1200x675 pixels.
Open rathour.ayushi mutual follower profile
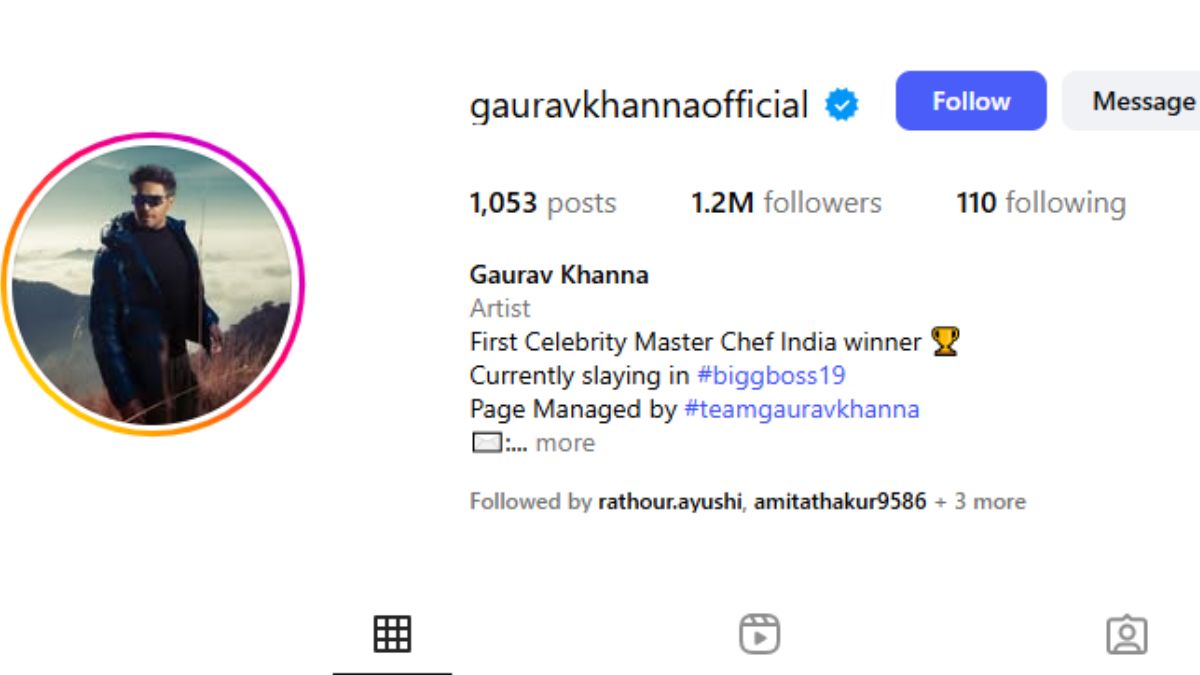click(x=670, y=501)
